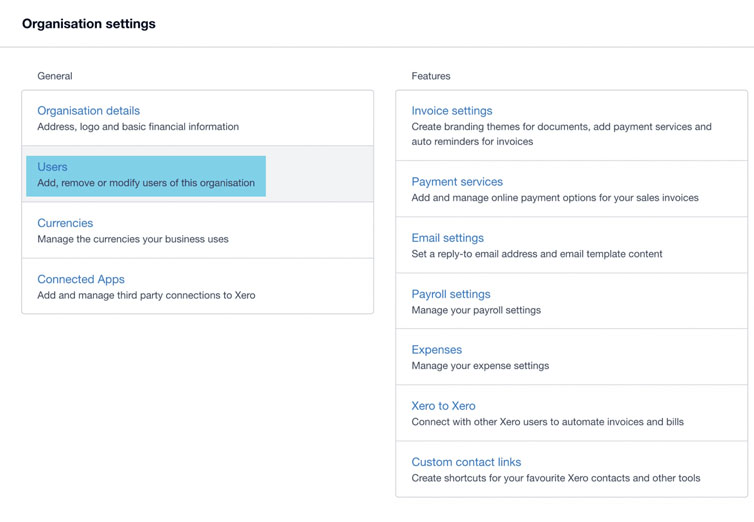This screenshot has width=754, height=522.
Task: Open the highlighted Users settings link
Action: [x=52, y=167]
